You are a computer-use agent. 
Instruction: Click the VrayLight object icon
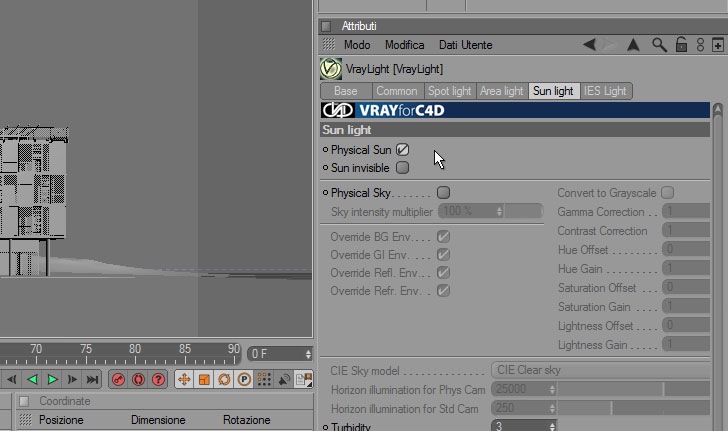pos(331,69)
